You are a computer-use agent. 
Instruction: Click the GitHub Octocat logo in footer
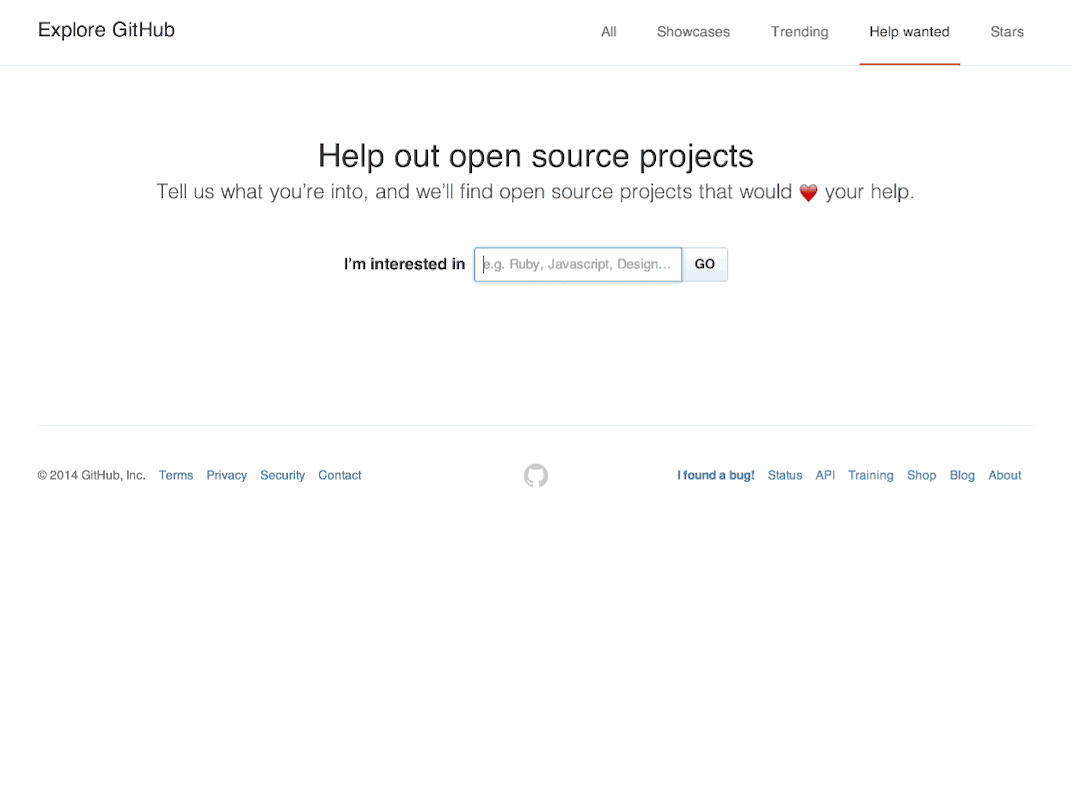pos(536,475)
